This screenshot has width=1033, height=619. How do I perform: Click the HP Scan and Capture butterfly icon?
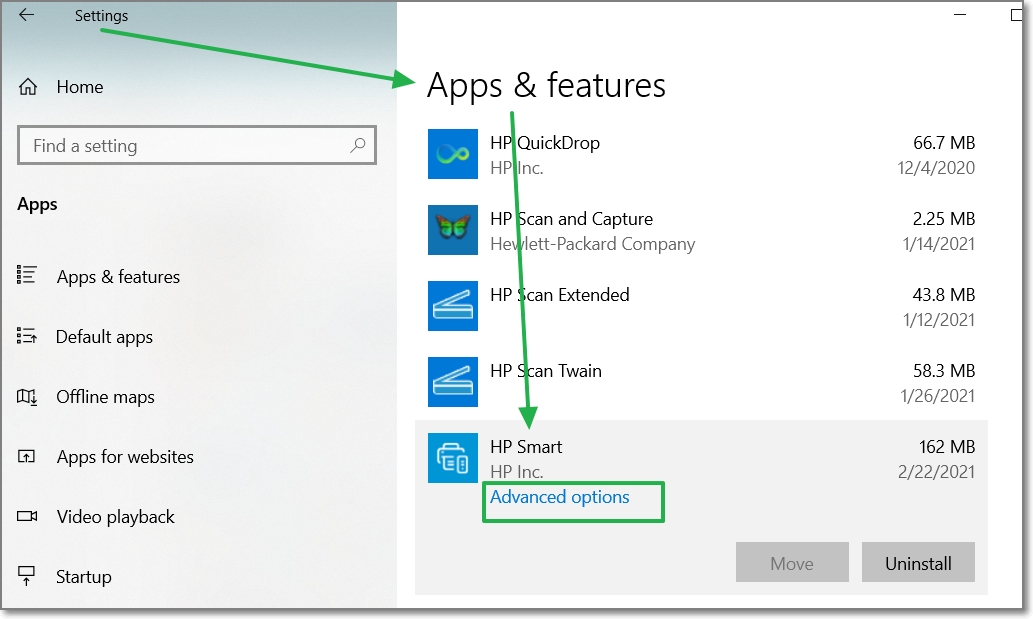[x=453, y=230]
